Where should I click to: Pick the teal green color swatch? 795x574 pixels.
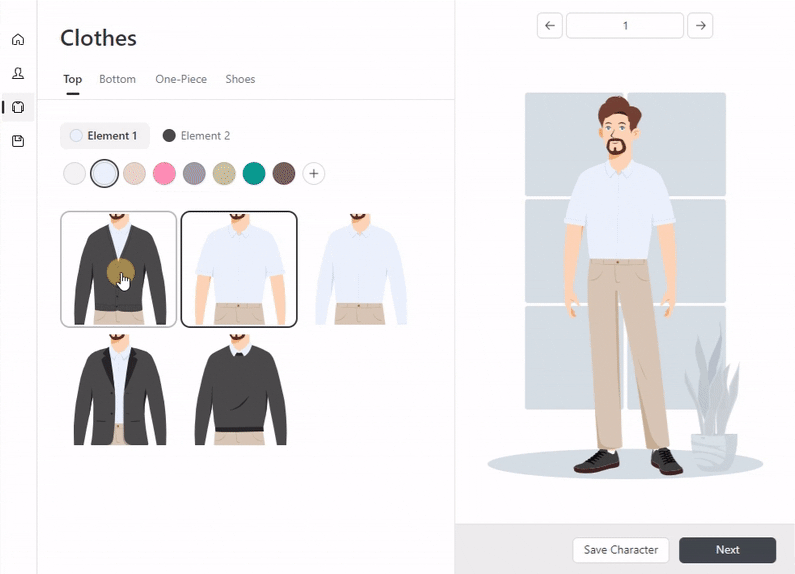[x=254, y=173]
